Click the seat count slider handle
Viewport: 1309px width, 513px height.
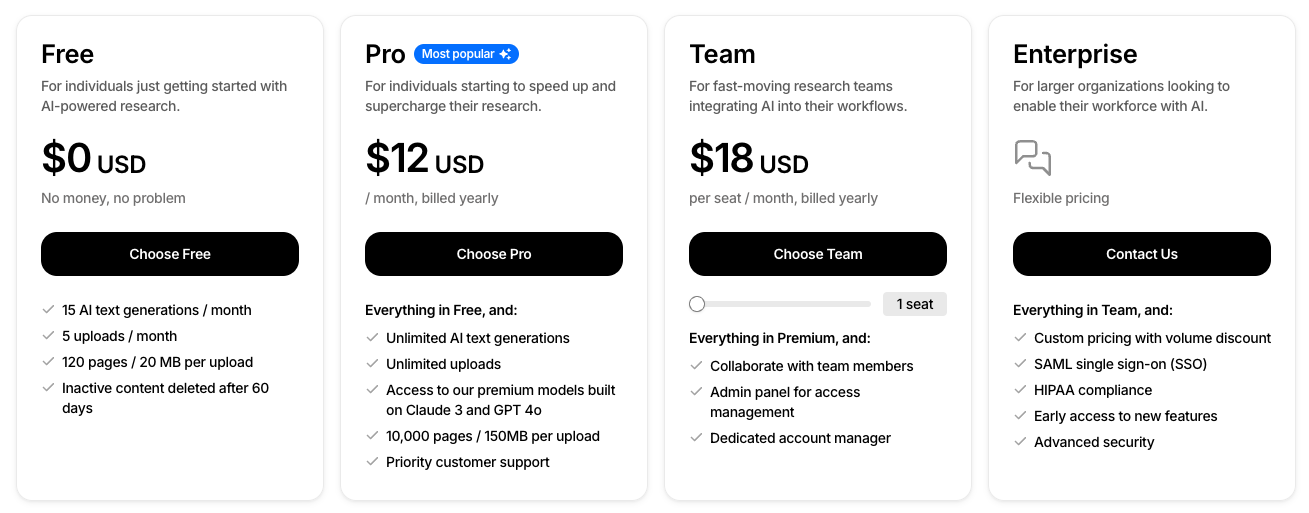pyautogui.click(x=697, y=304)
